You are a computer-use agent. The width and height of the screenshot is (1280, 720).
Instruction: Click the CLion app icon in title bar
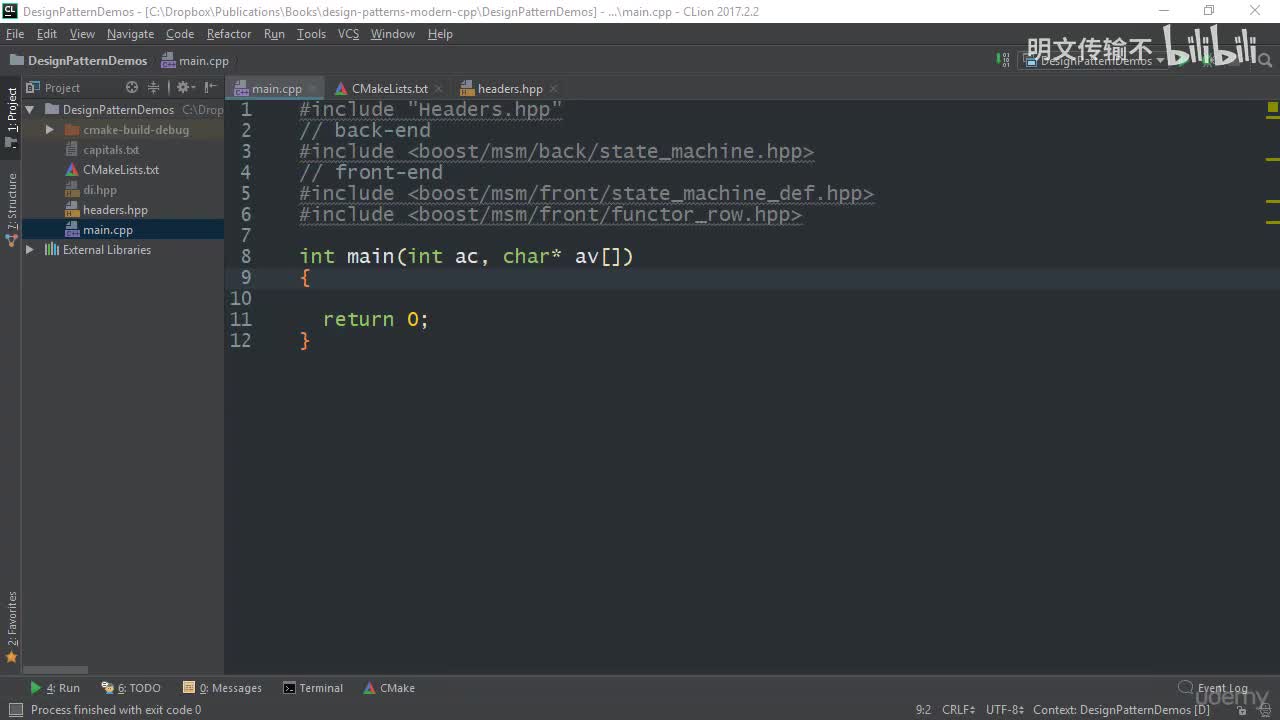coord(10,11)
